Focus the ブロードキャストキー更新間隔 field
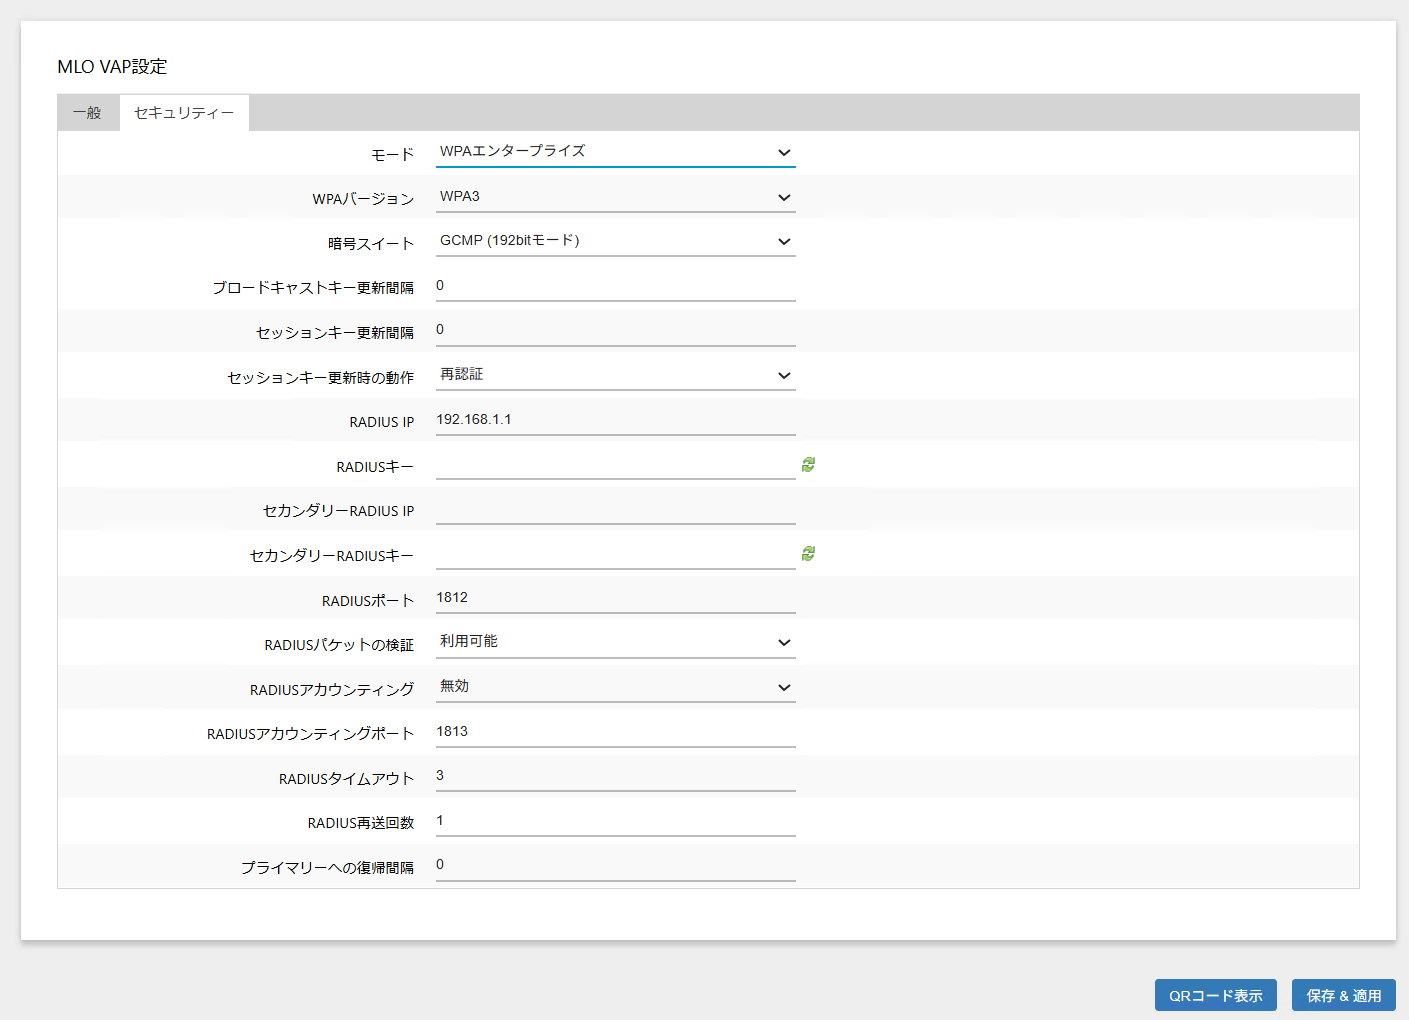The image size is (1409, 1020). tap(615, 286)
